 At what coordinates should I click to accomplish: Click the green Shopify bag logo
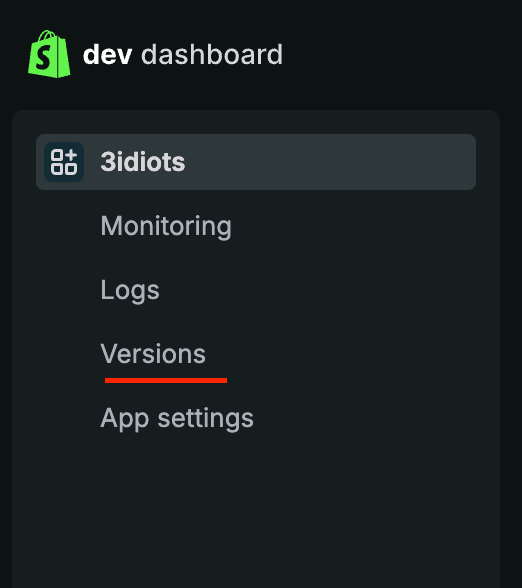click(49, 54)
